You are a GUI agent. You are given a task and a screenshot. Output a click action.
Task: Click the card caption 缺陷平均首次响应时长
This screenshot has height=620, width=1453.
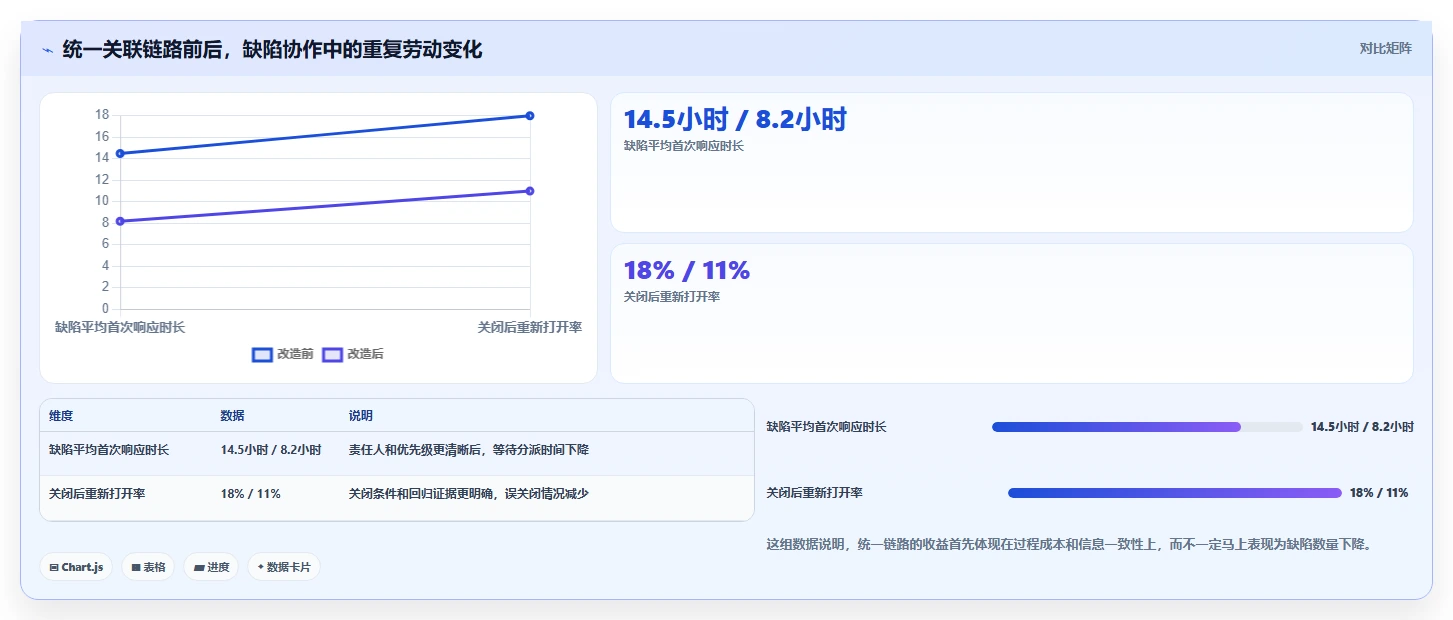(x=683, y=146)
